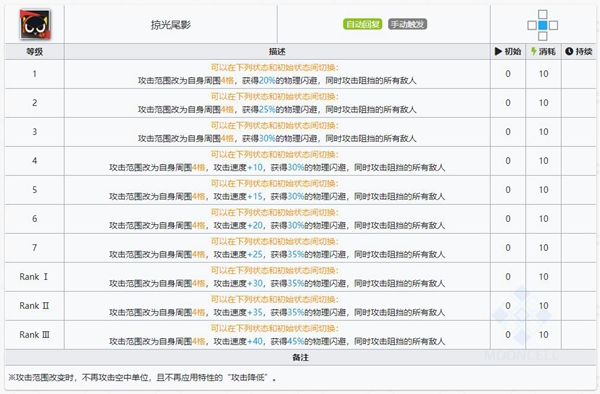The image size is (600, 394).
Task: Select the level 2 row label
Action: point(34,103)
